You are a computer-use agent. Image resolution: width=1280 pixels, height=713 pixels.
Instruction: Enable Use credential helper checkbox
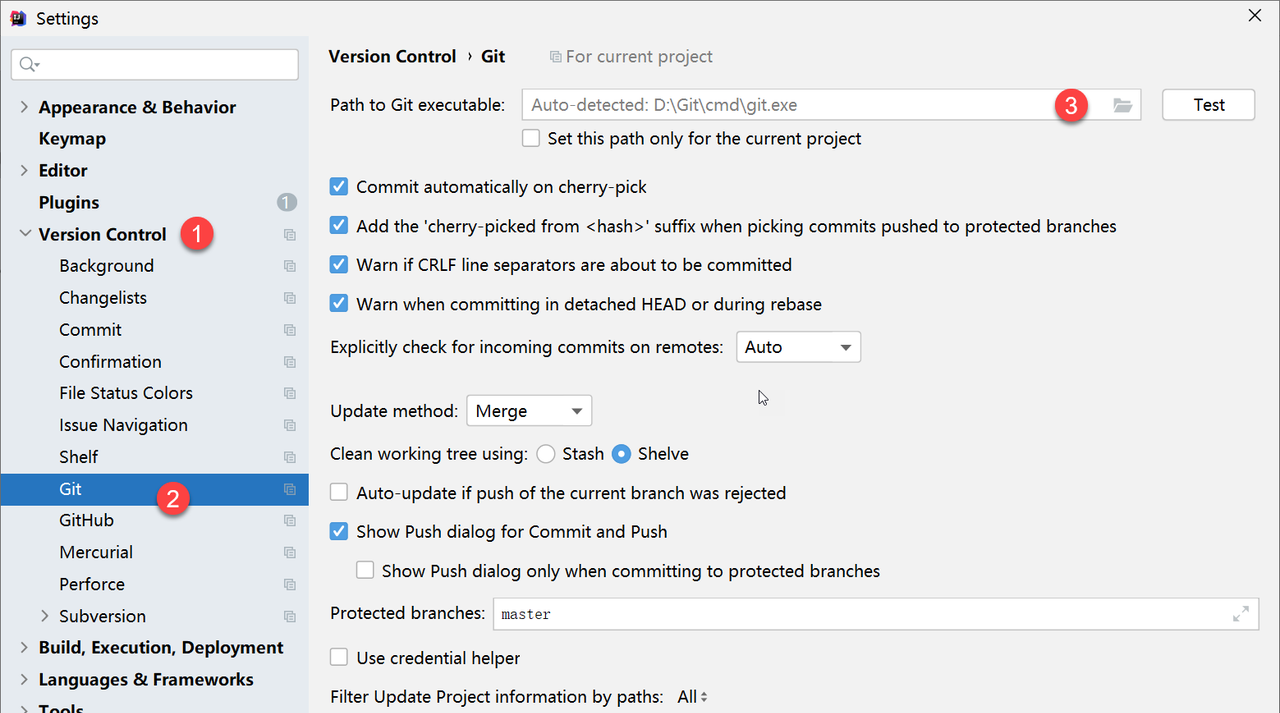(339, 658)
